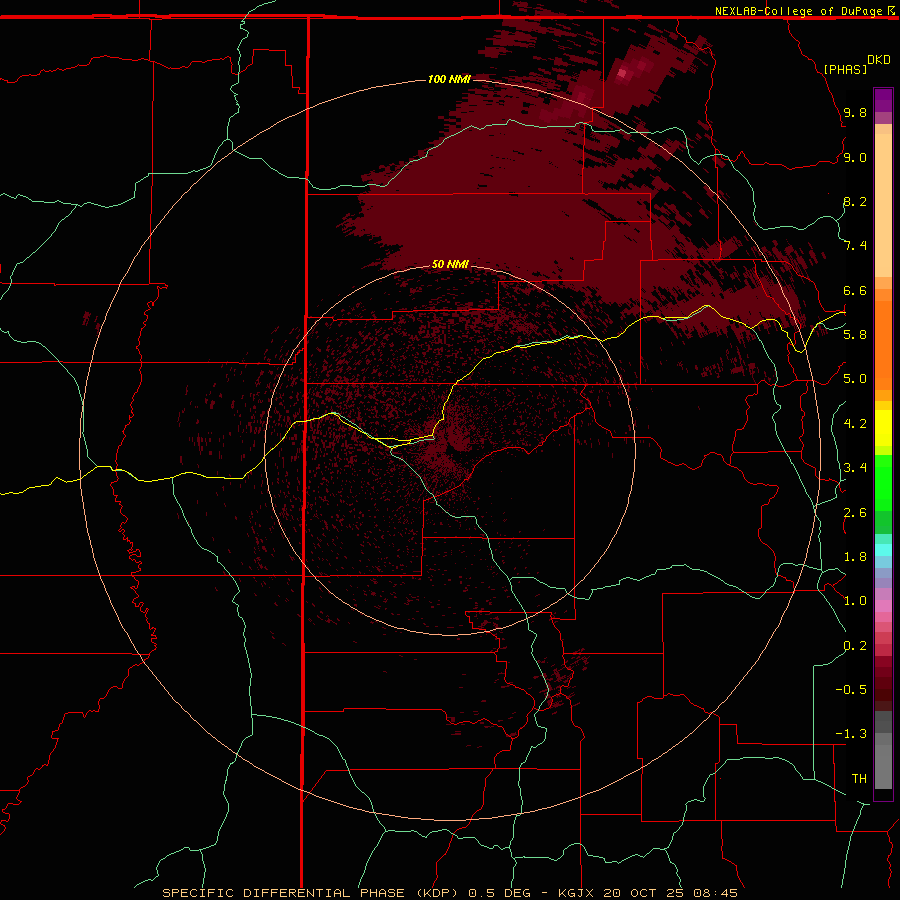Screen dimensions: 900x900
Task: Click the [PHAS] units label
Action: tap(845, 69)
